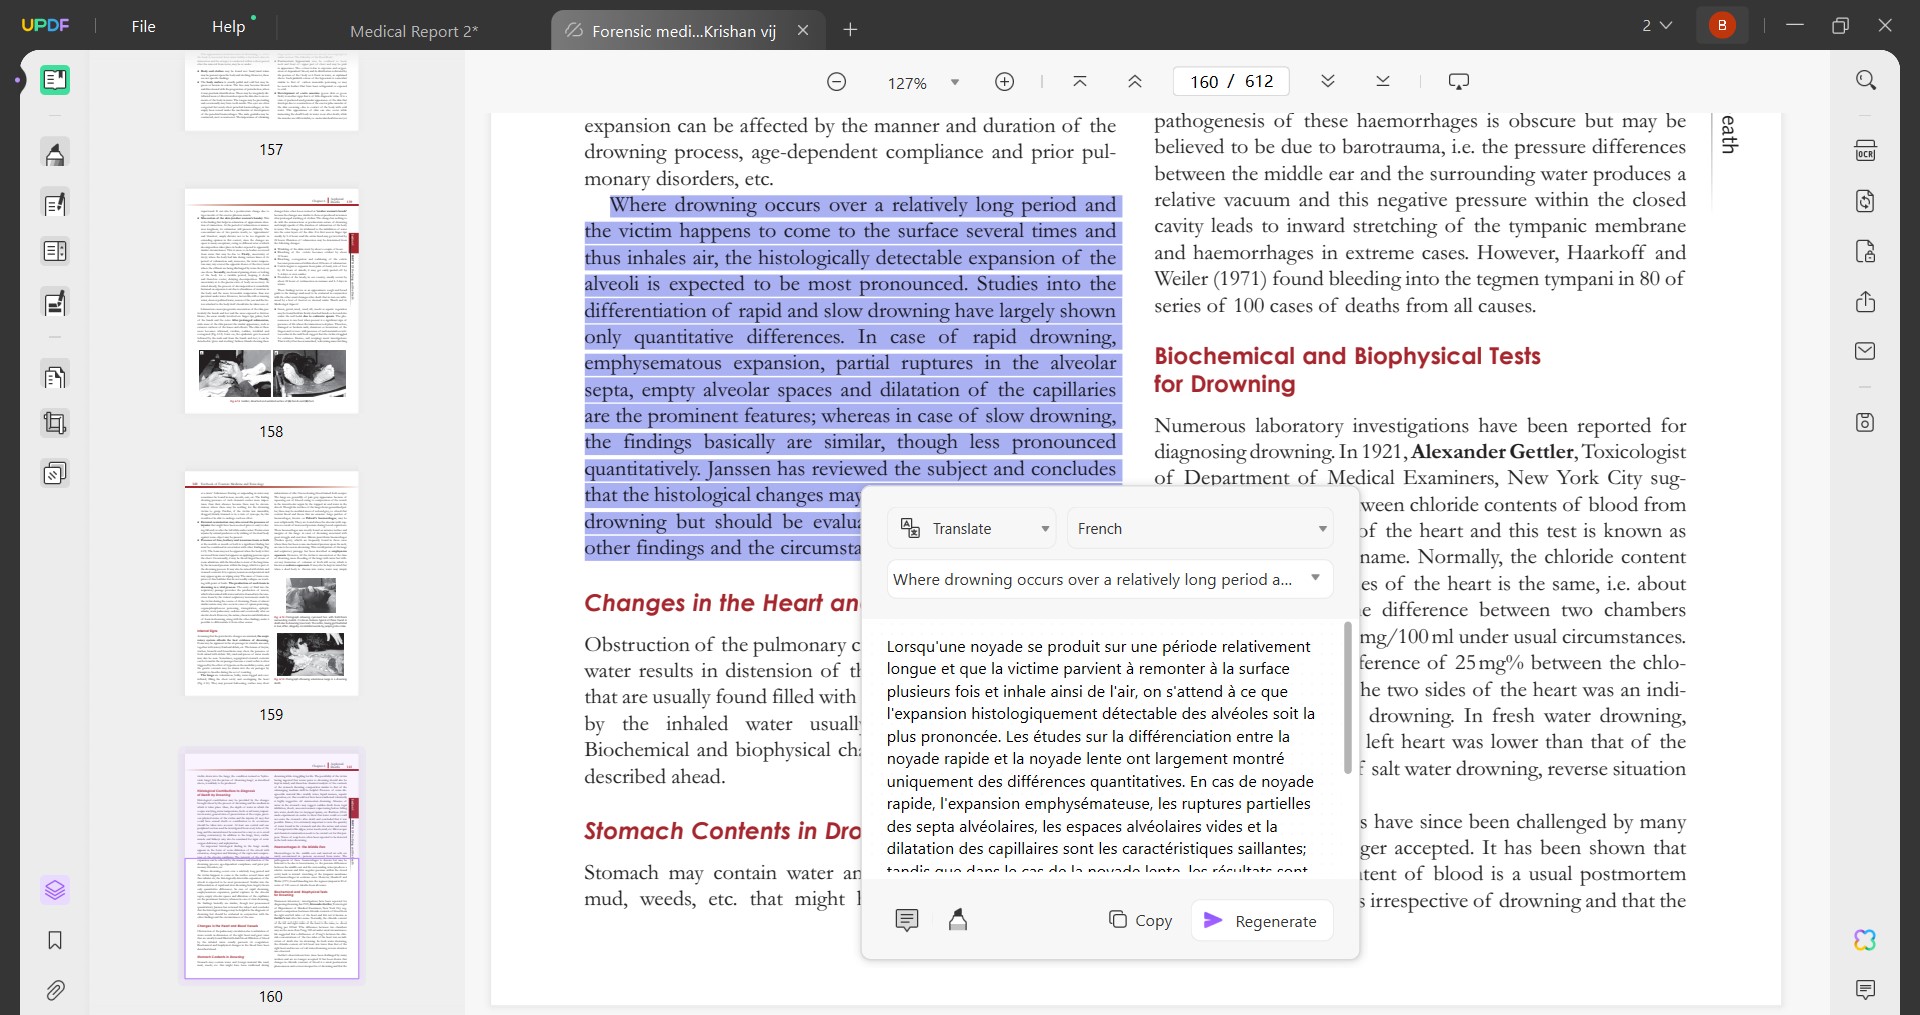Open the Crop Pages tool
Image resolution: width=1920 pixels, height=1015 pixels.
55,423
